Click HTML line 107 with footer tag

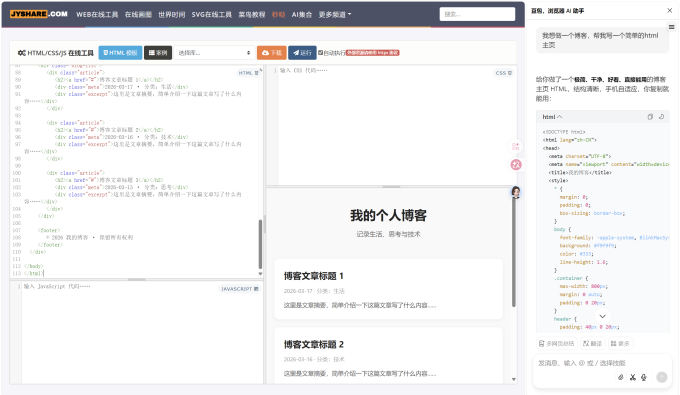click(x=49, y=230)
